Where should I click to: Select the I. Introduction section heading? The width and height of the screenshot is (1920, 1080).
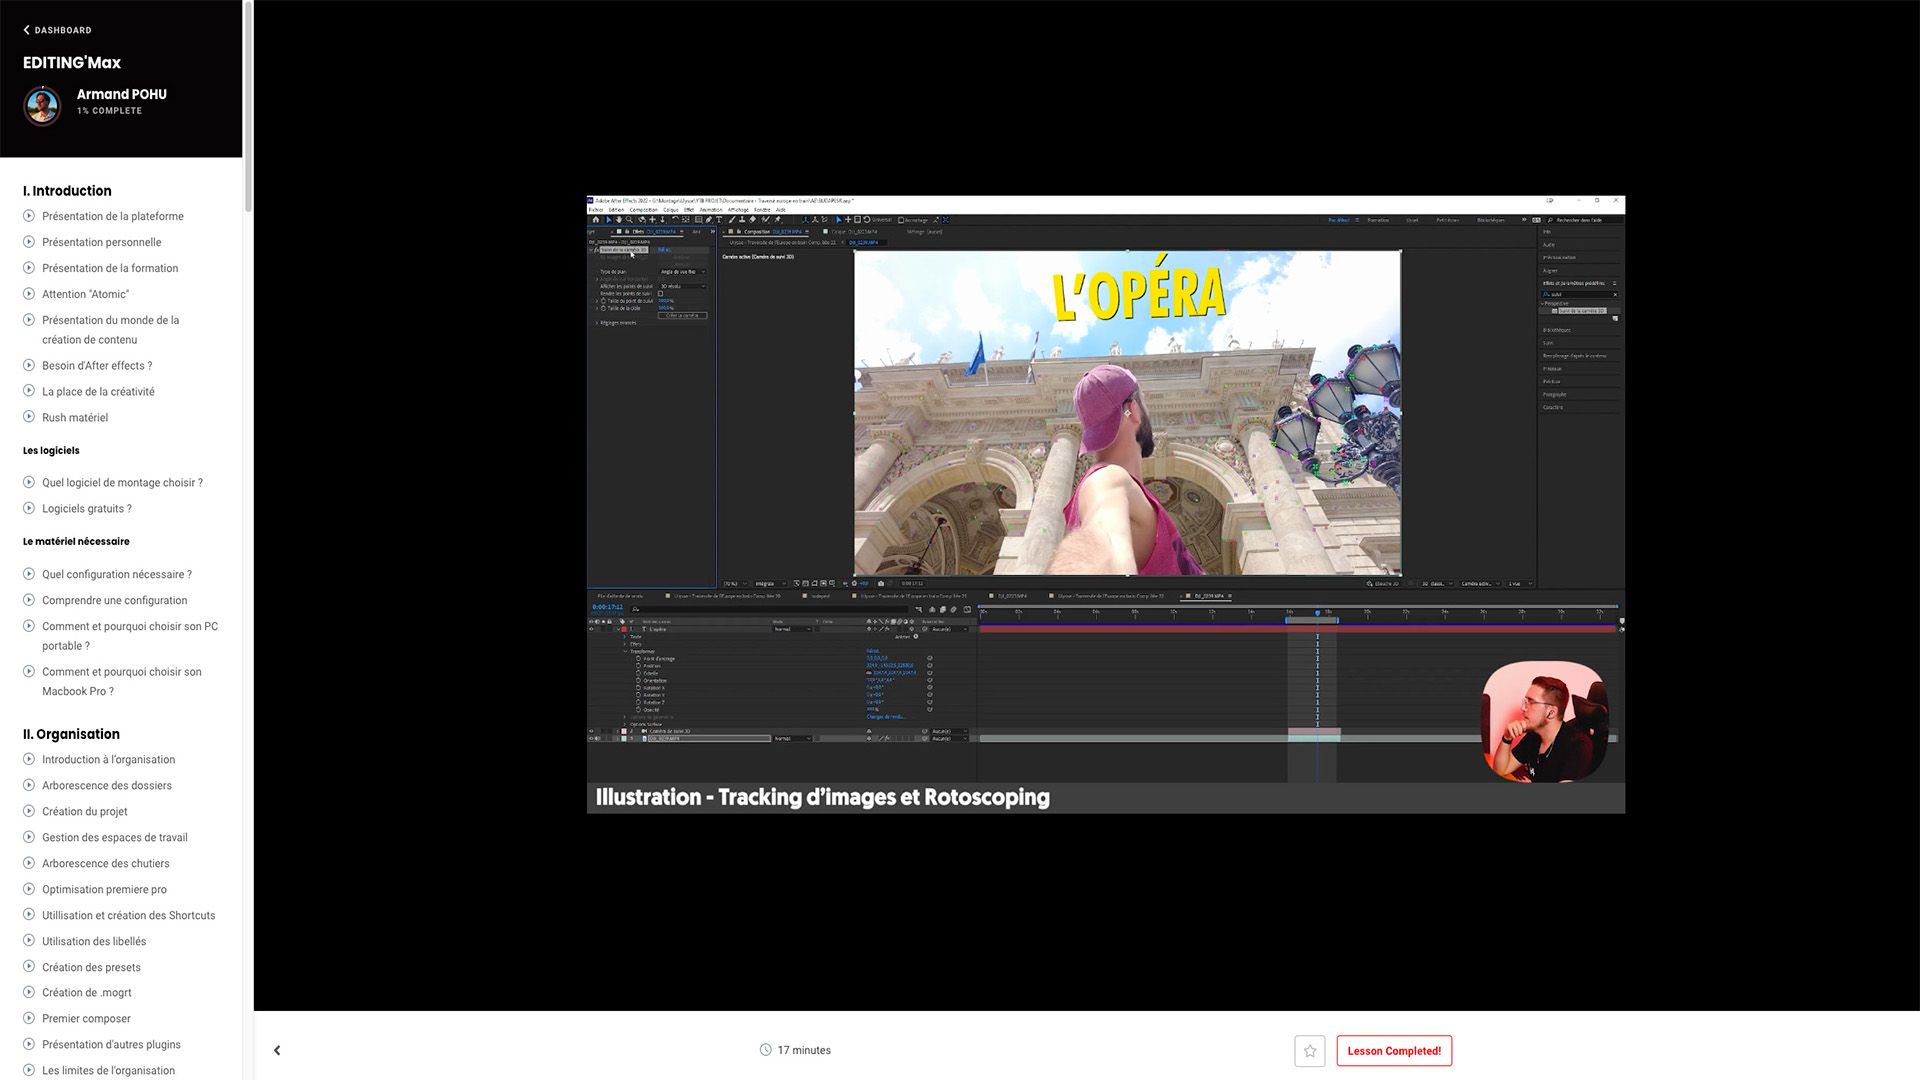67,191
